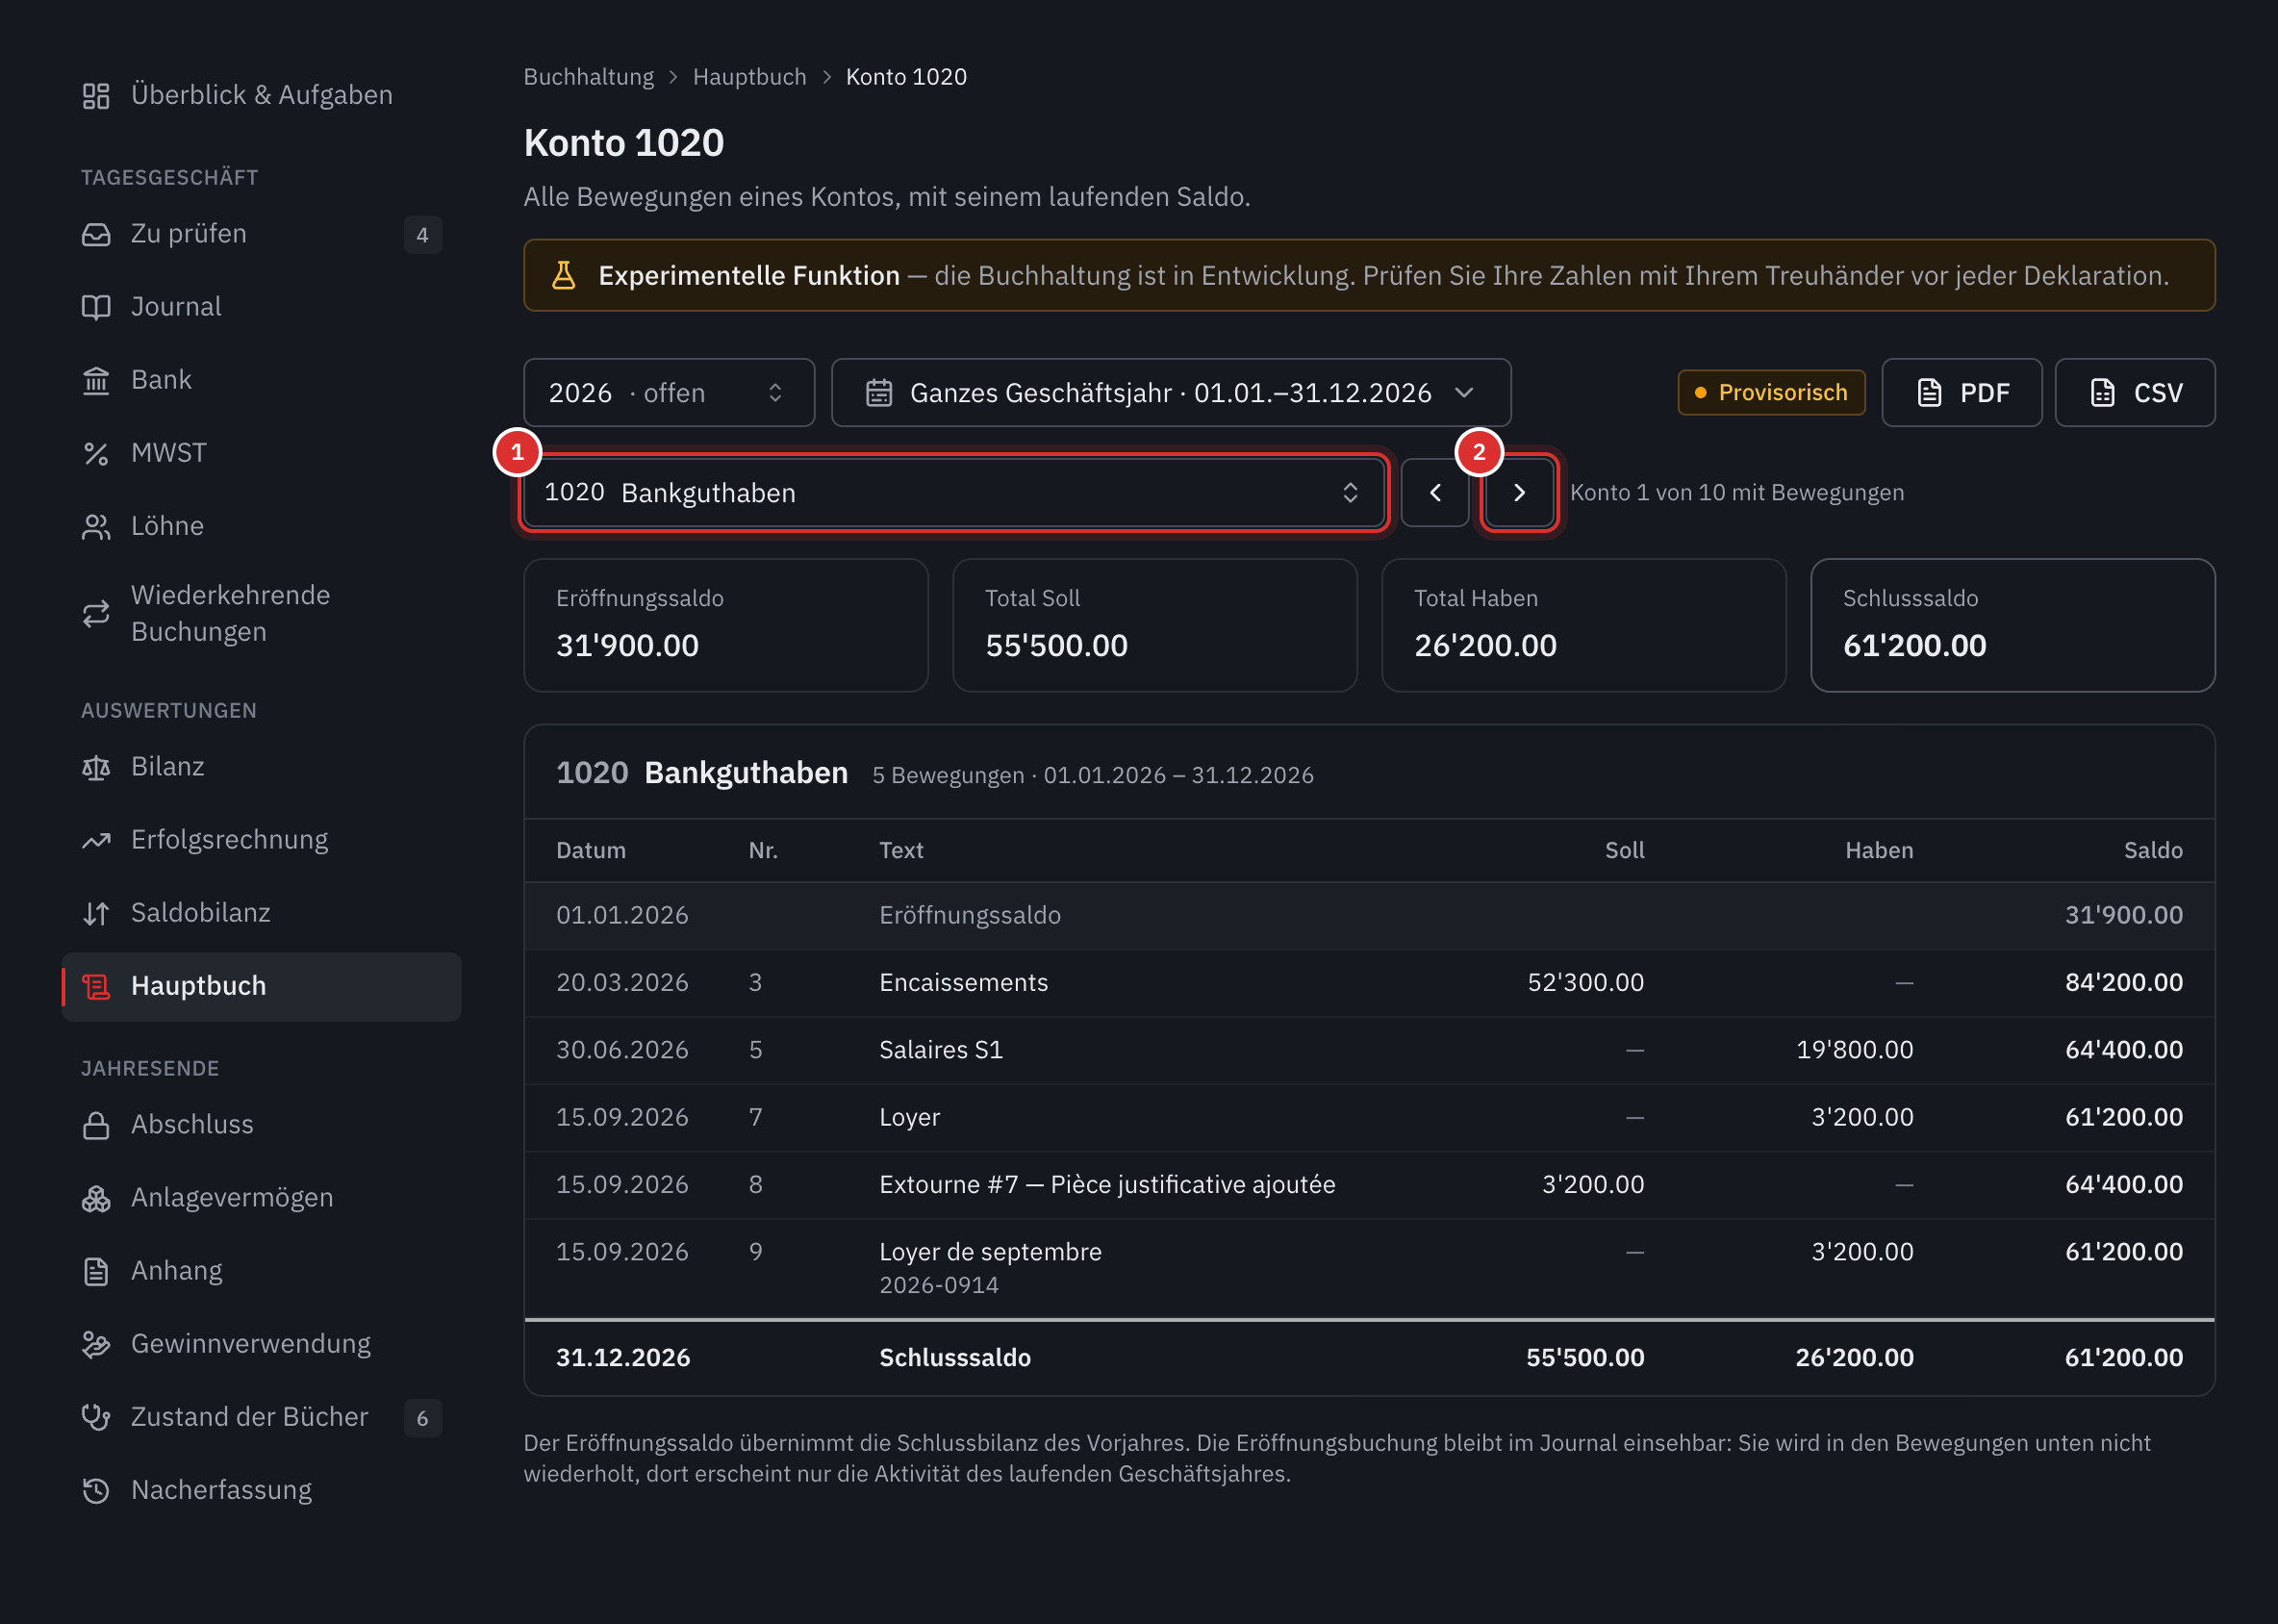This screenshot has width=2278, height=1624.
Task: Click the Total Soll card value 55'500.00
Action: 1056,645
